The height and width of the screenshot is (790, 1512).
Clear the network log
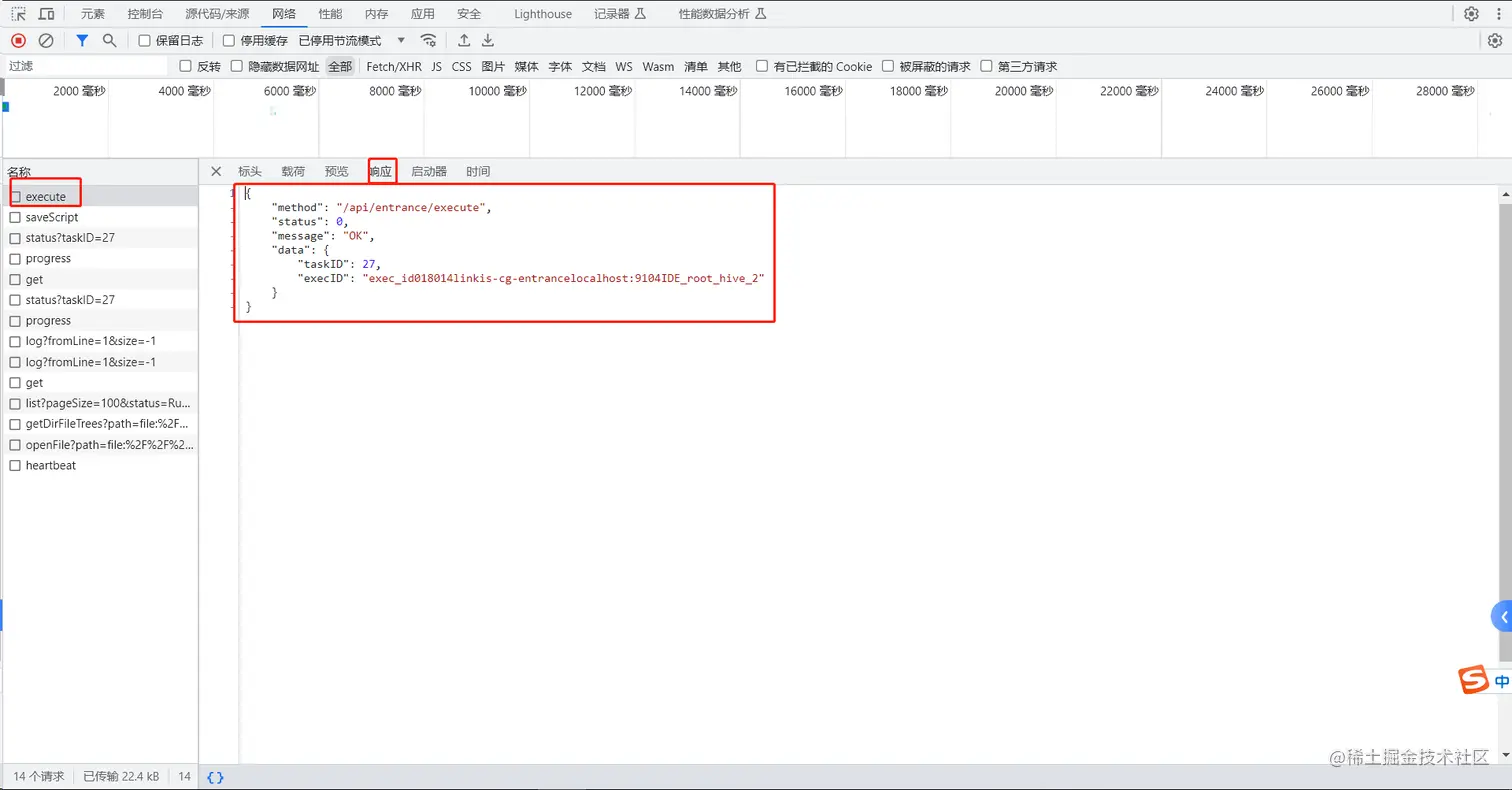pyautogui.click(x=46, y=41)
